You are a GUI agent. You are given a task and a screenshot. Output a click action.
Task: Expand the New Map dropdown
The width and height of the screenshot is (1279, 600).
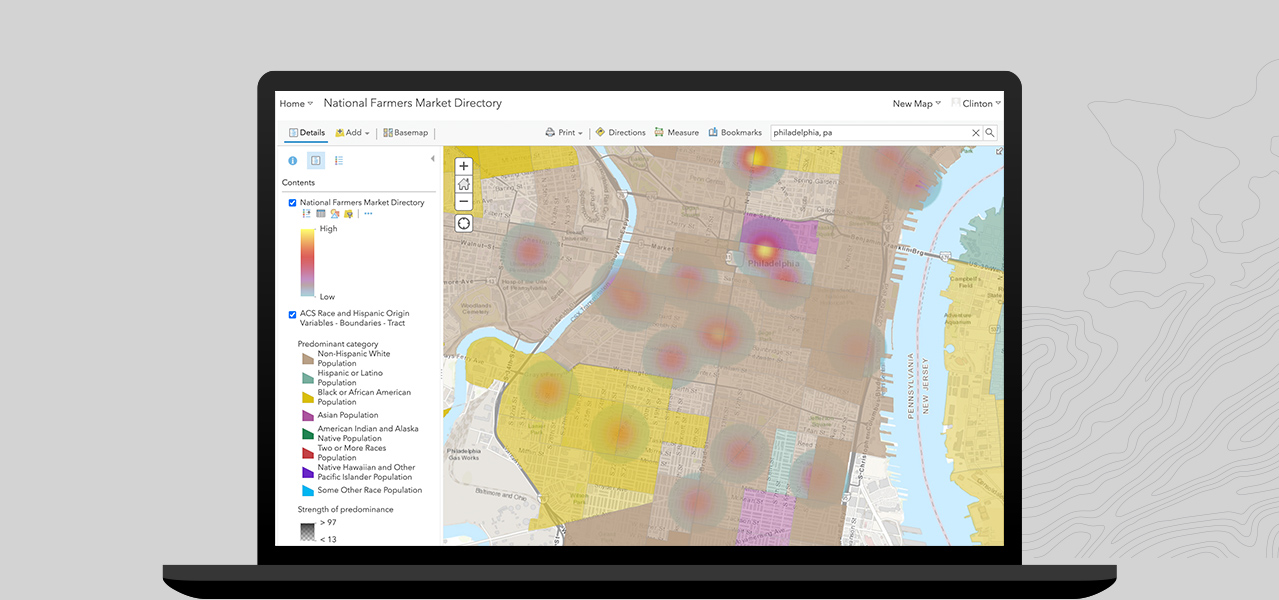coord(917,104)
